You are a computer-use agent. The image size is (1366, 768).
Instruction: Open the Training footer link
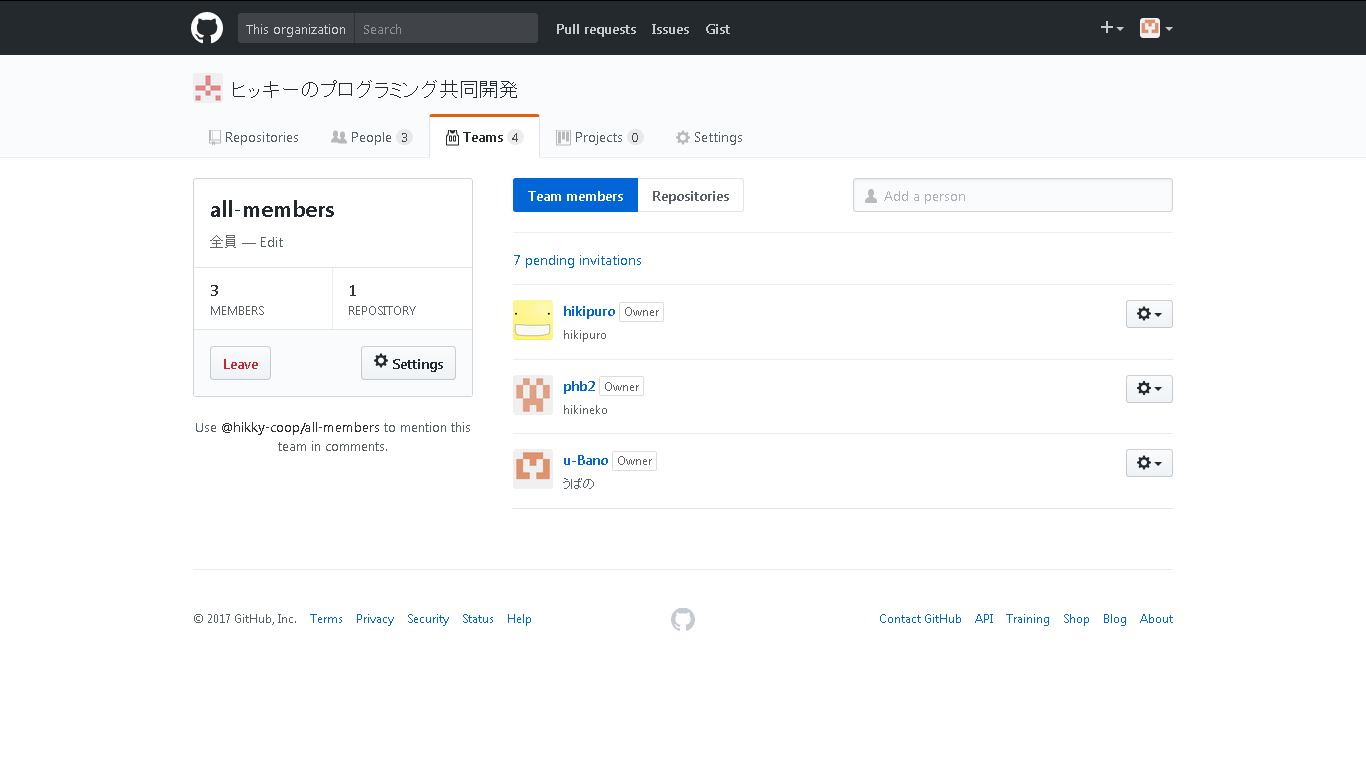1028,619
